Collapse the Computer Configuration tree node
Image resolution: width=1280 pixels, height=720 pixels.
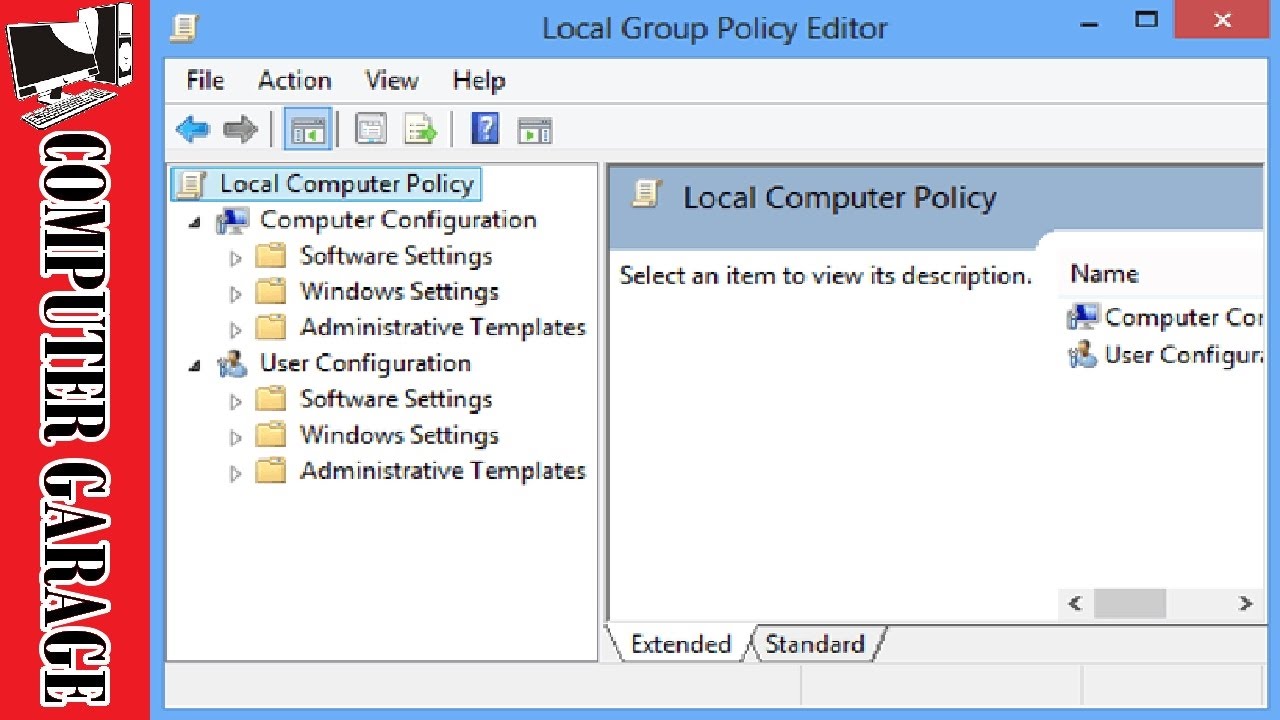[x=195, y=222]
